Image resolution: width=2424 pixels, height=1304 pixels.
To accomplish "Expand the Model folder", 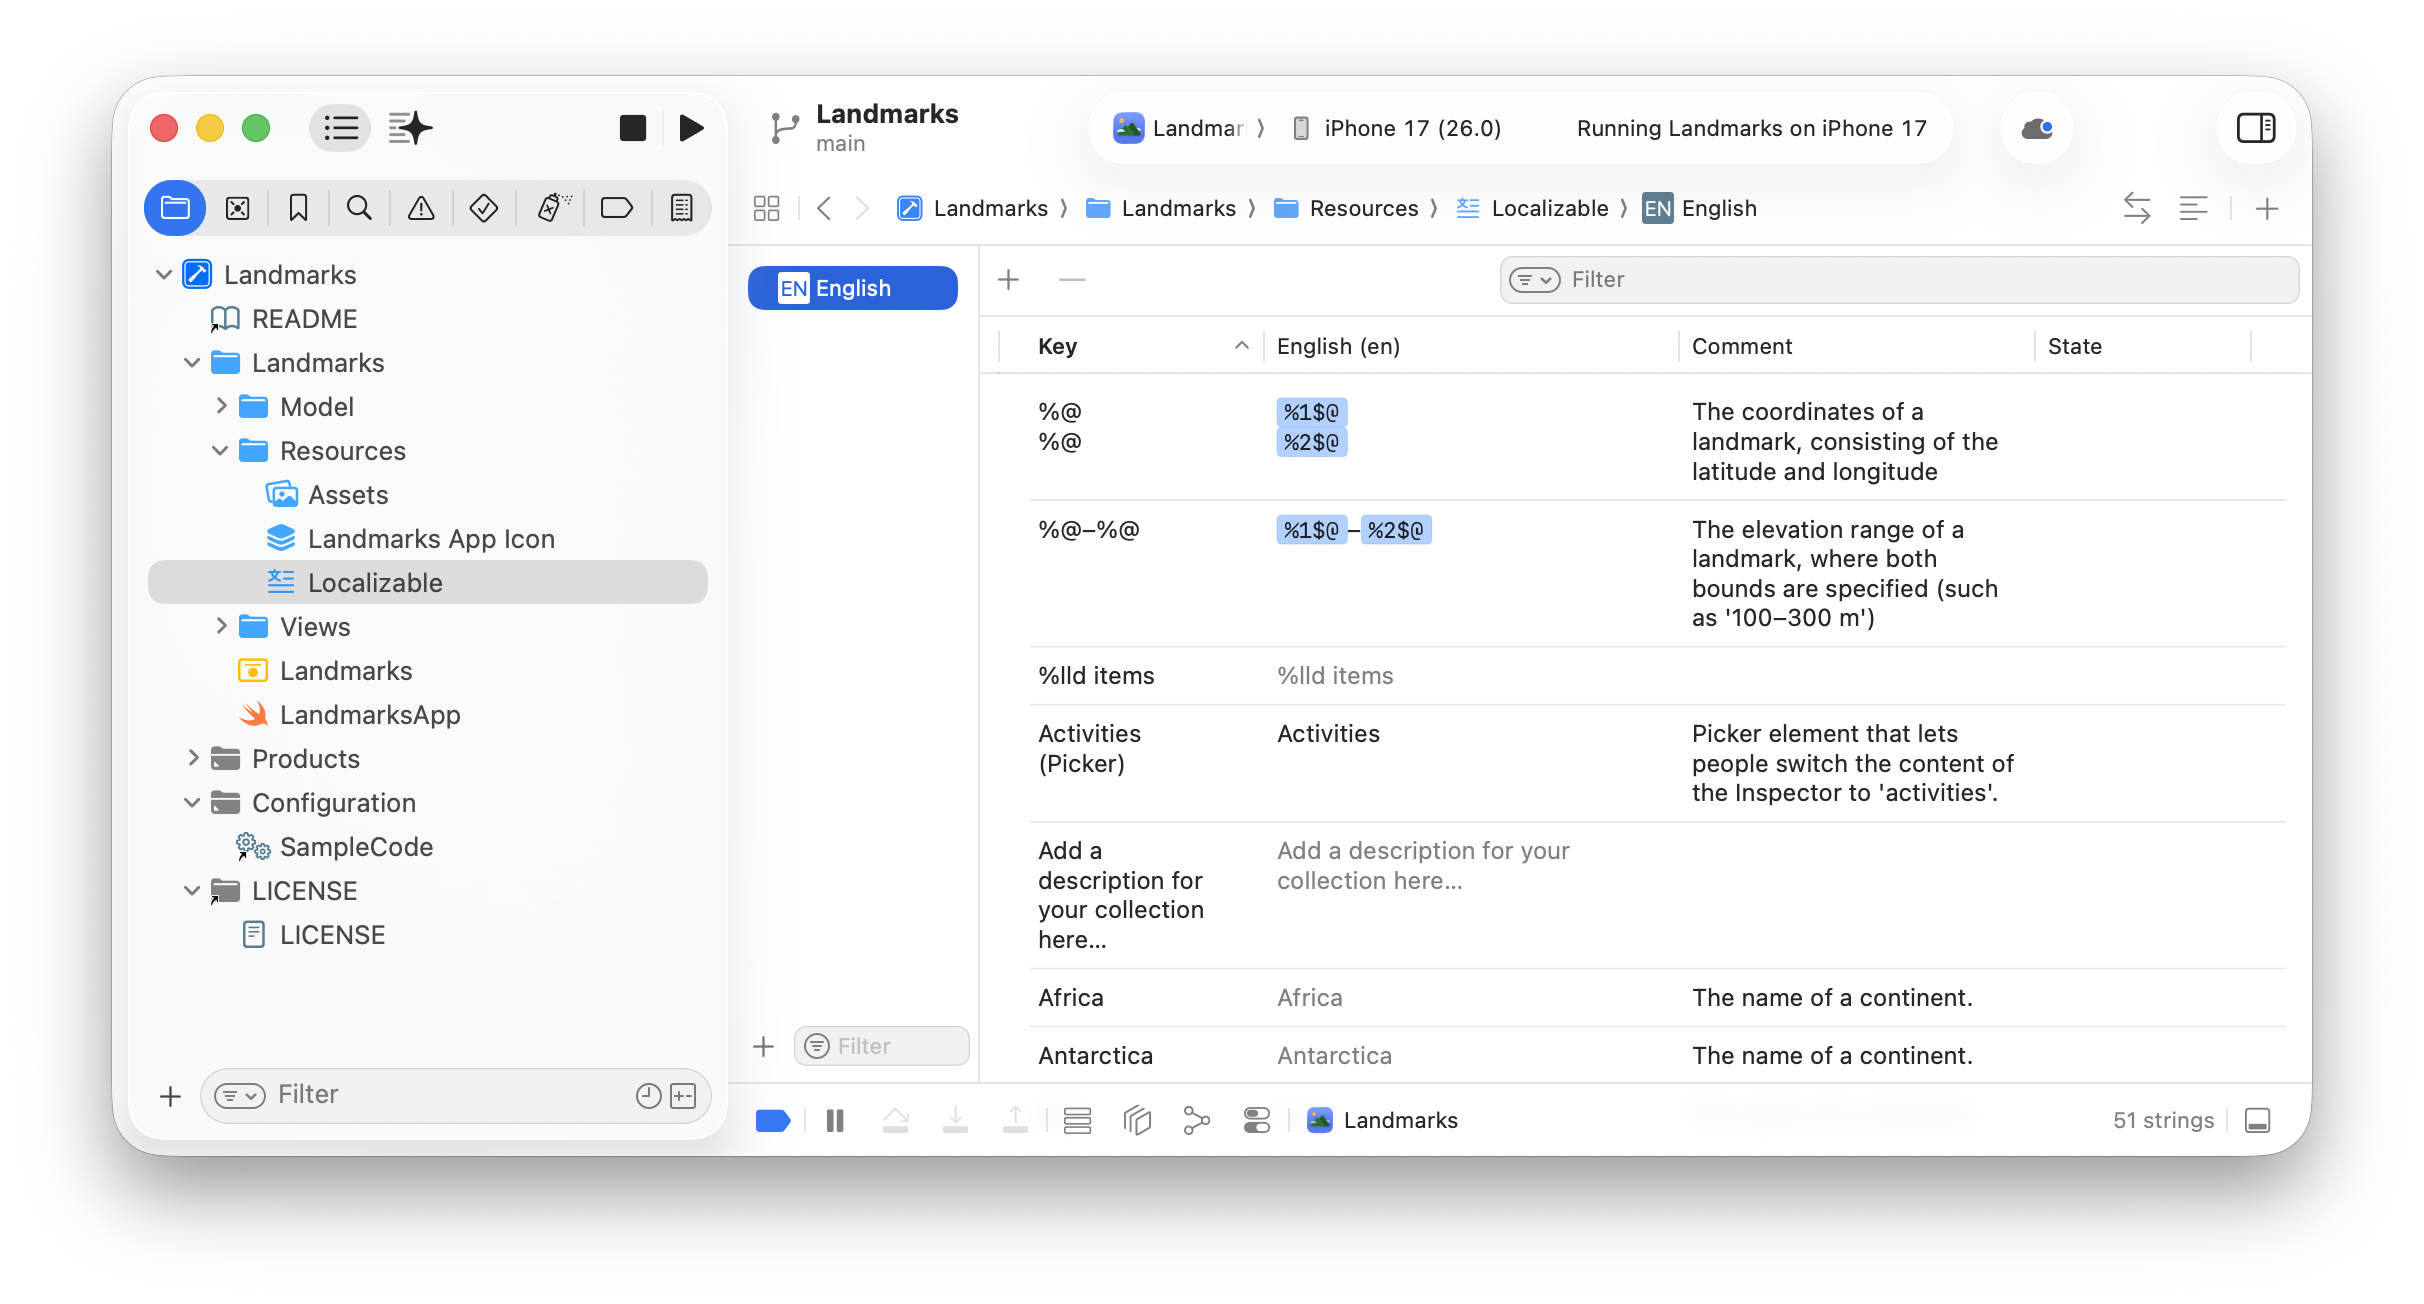I will pos(221,406).
